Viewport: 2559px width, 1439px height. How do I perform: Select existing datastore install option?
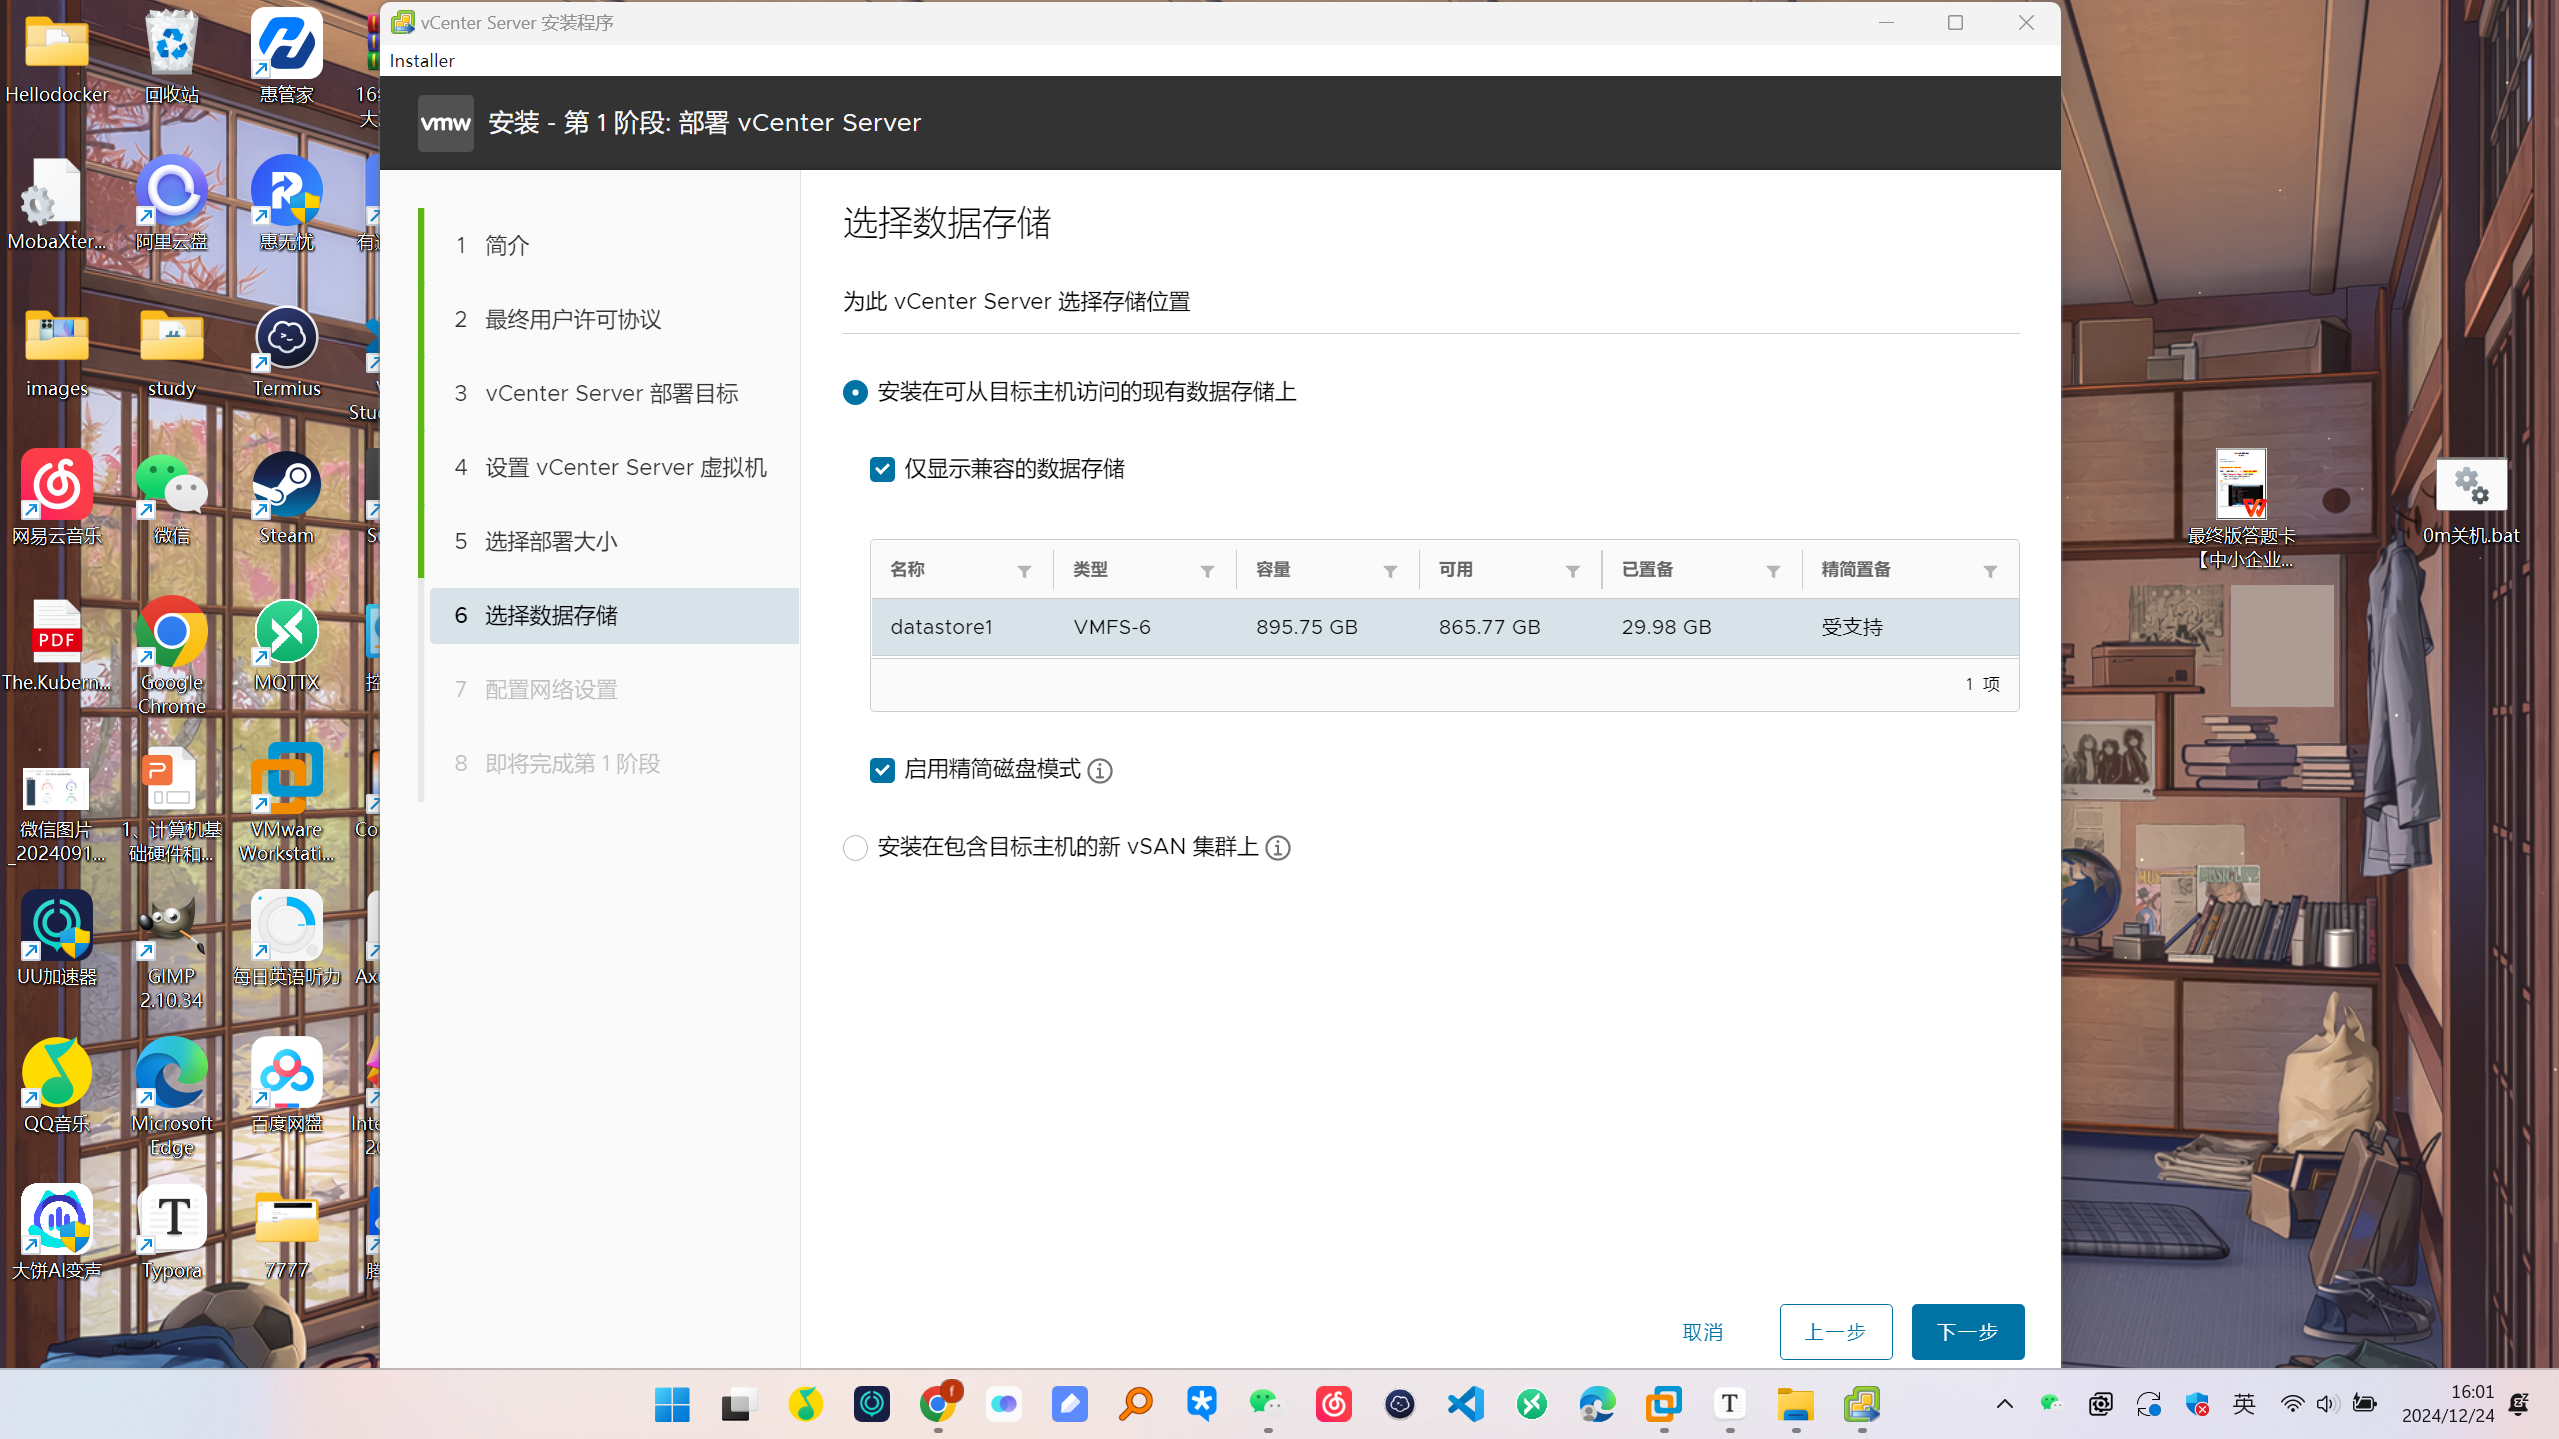coord(855,392)
